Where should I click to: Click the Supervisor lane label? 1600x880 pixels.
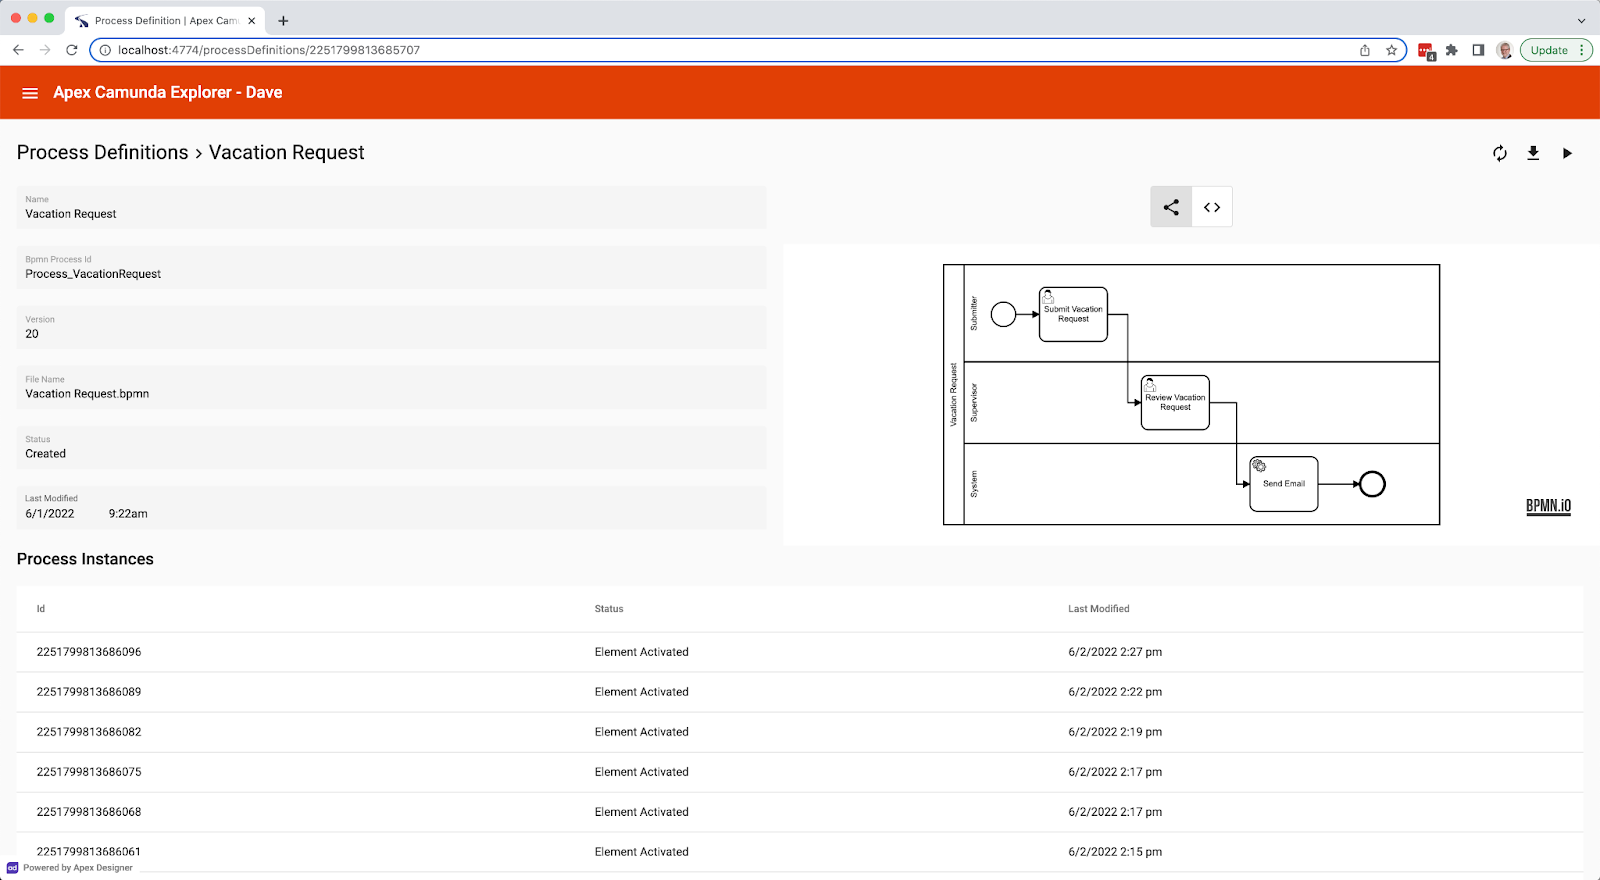(974, 402)
